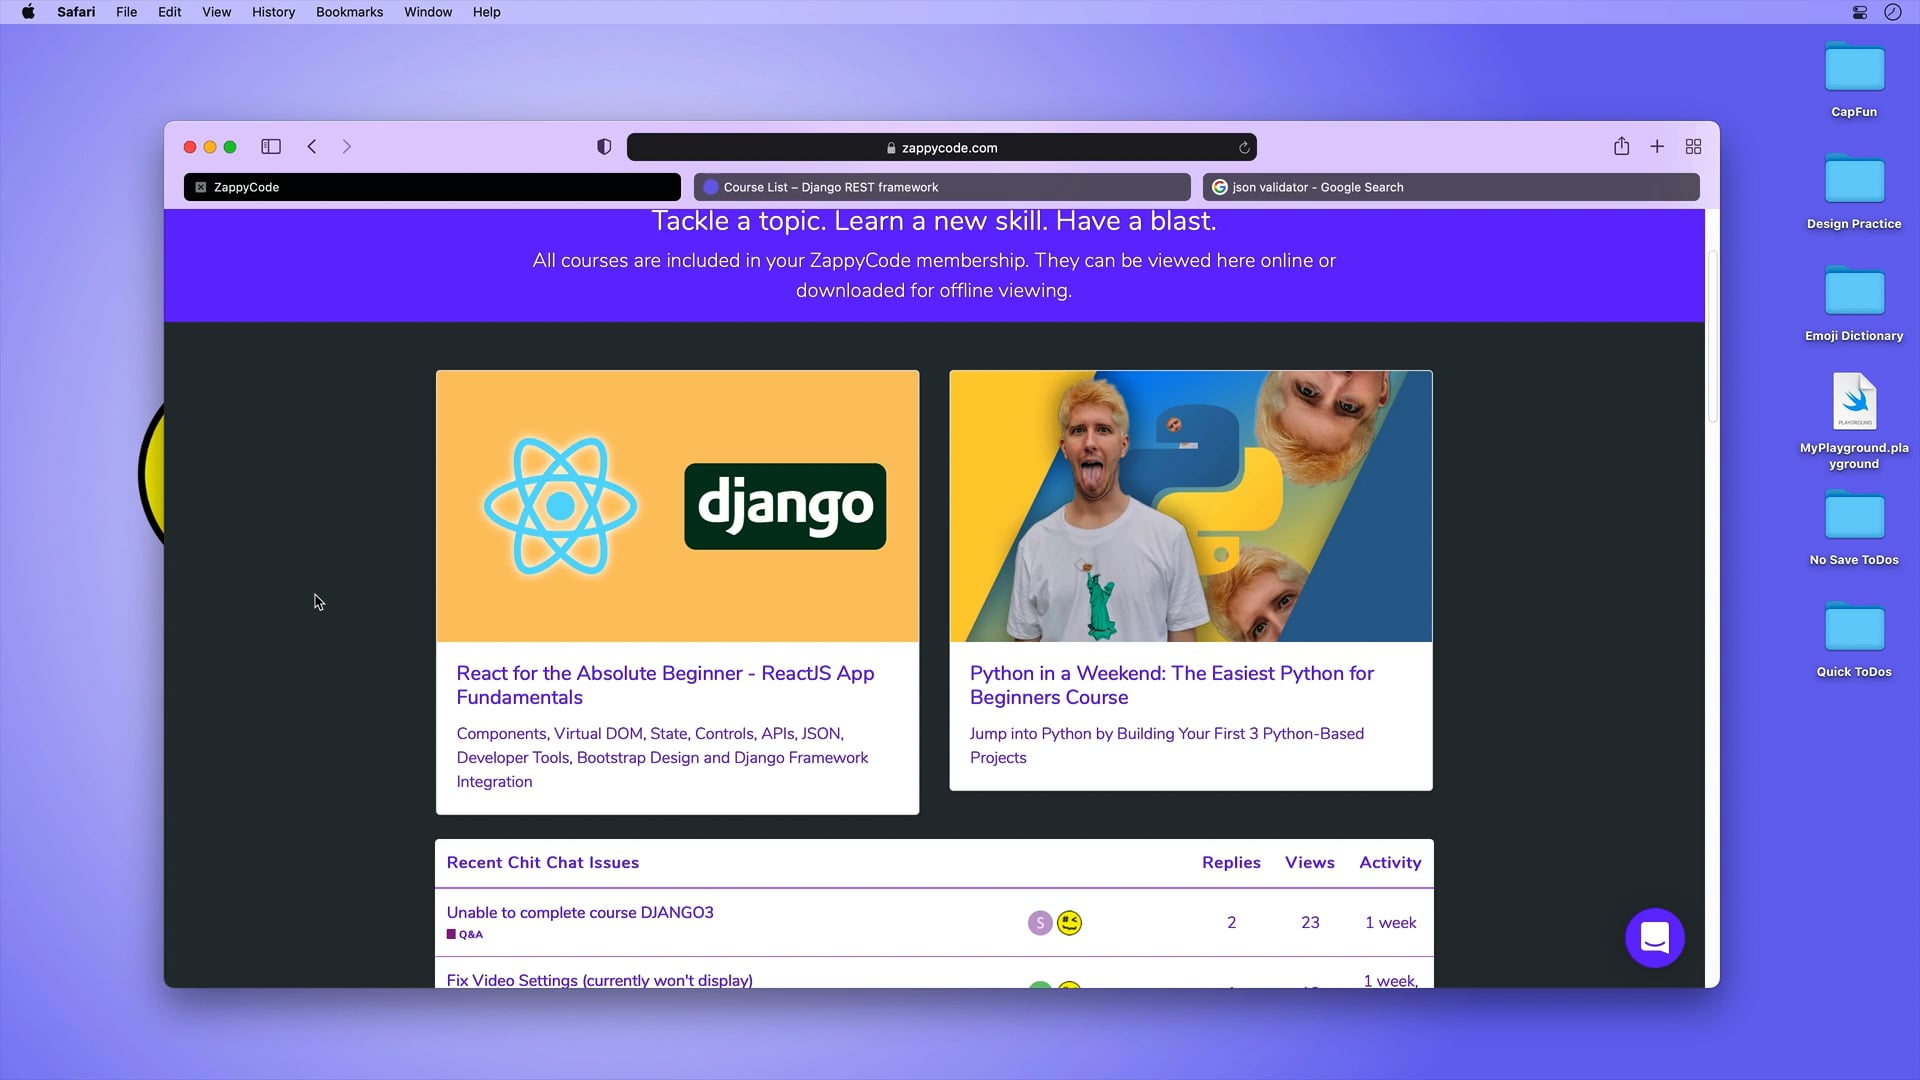Open the Python in a Weekend thumbnail
1920x1080 pixels.
(1191, 506)
